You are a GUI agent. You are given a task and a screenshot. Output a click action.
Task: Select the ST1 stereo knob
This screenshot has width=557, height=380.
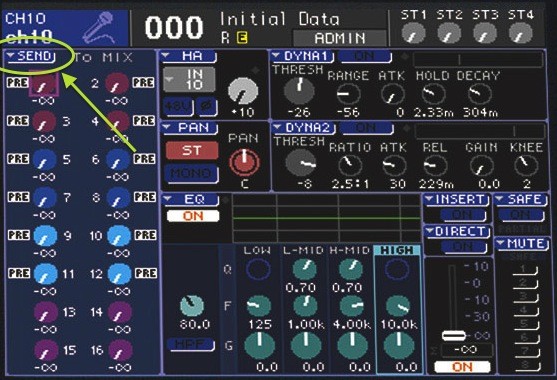413,34
